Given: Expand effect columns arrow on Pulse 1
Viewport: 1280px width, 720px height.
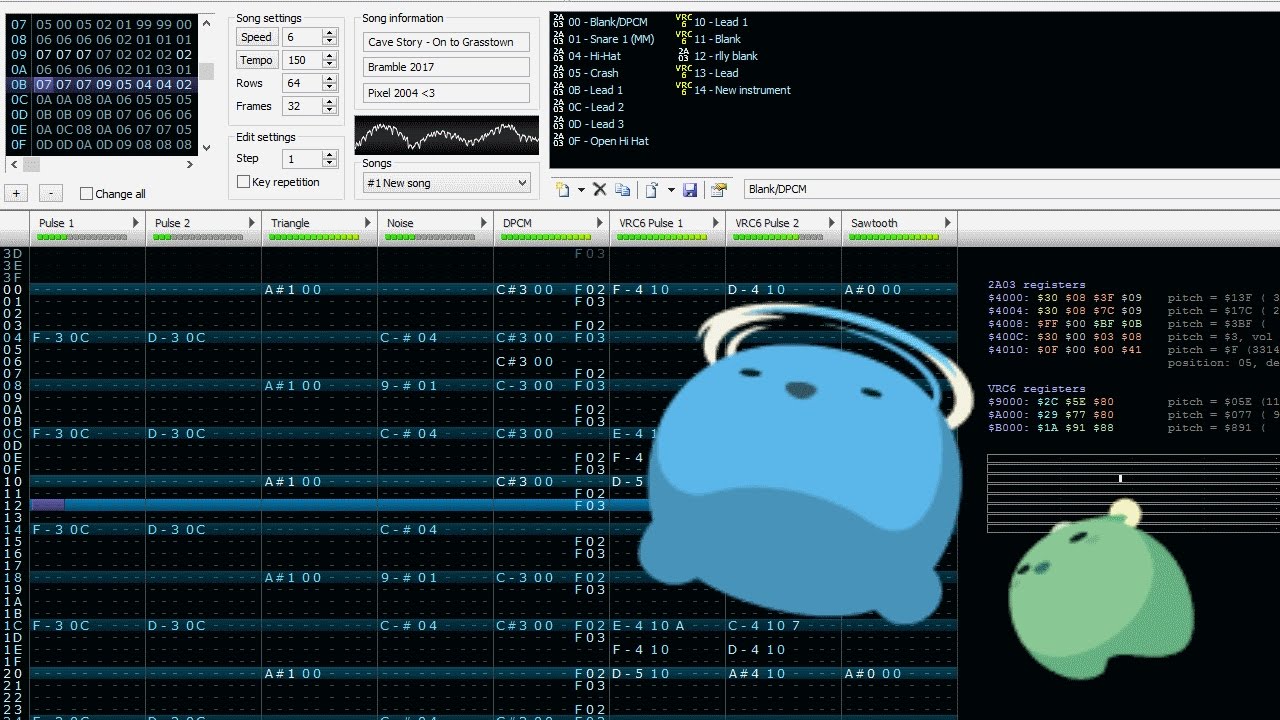Looking at the screenshot, I should [136, 223].
